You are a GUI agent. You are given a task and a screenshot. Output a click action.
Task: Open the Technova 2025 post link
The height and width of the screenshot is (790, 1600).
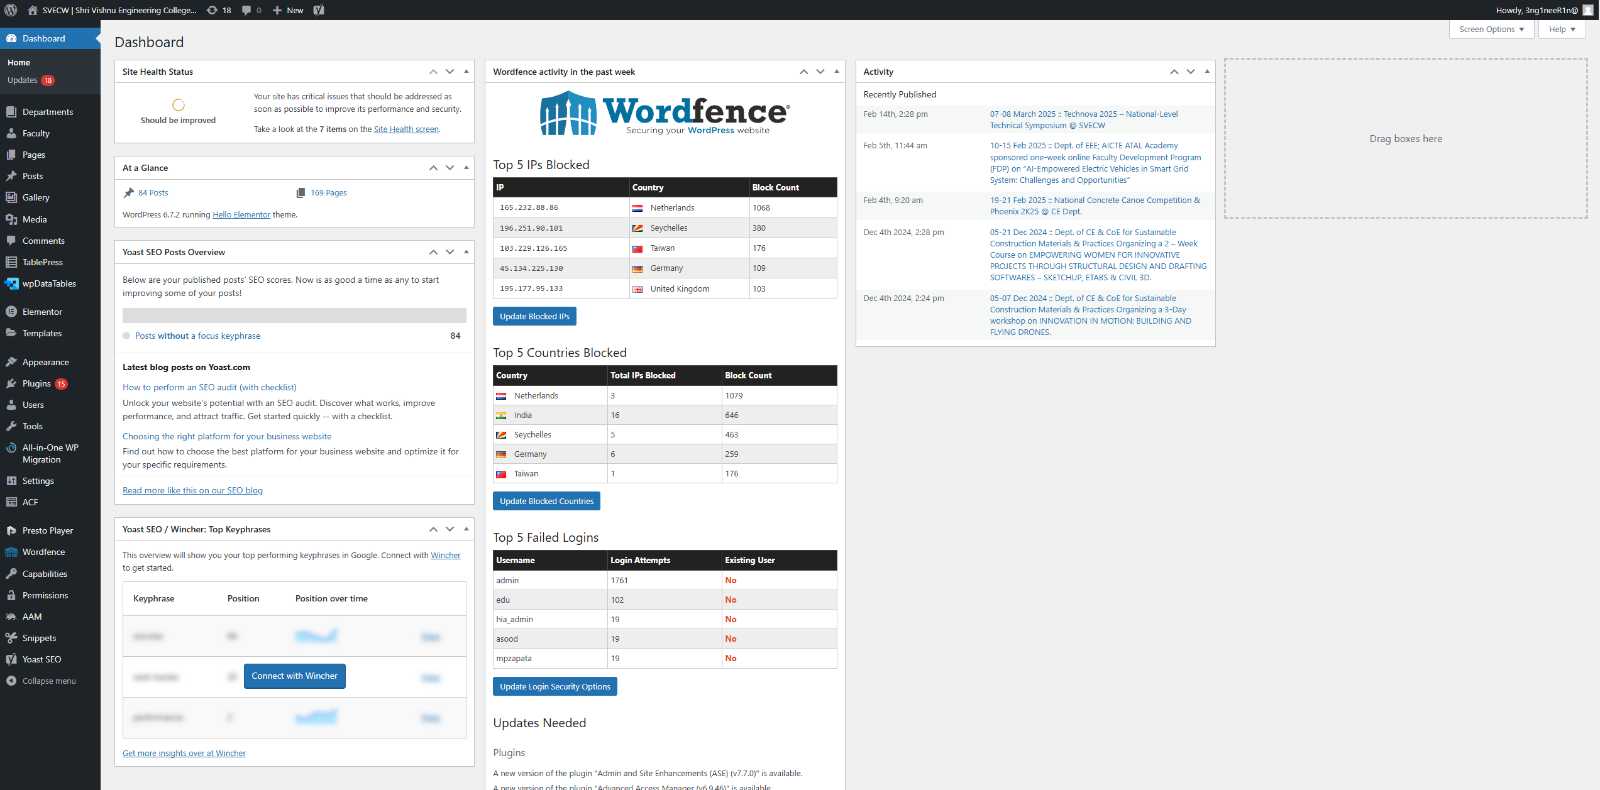1084,120
